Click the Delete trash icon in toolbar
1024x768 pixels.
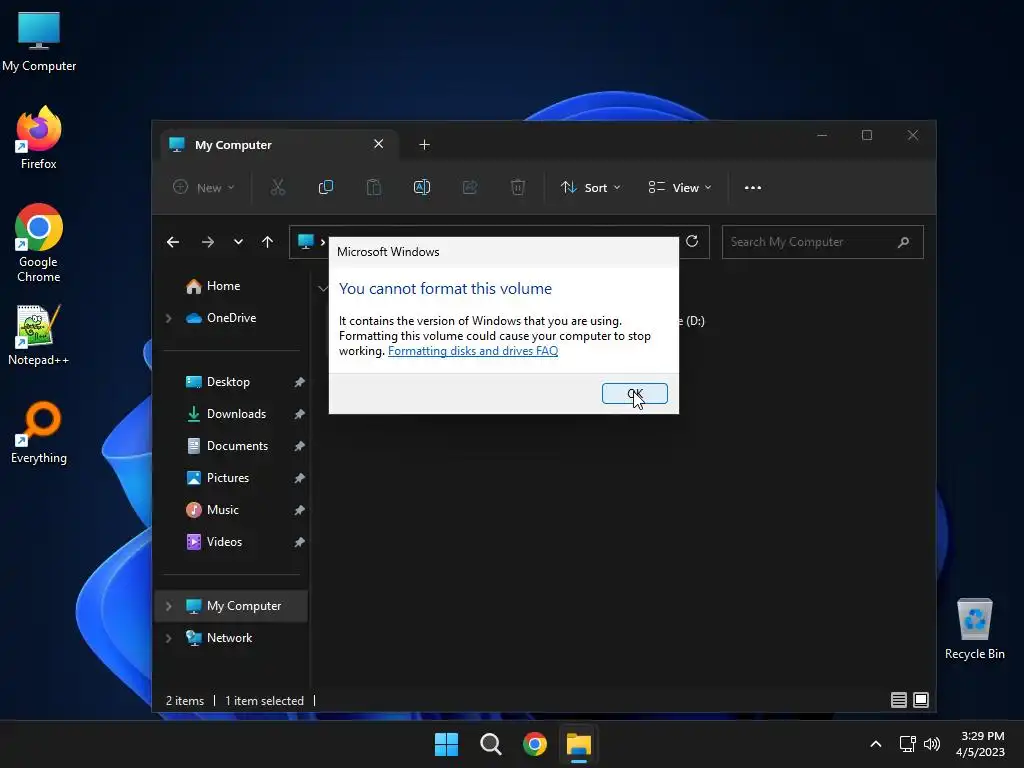[517, 187]
